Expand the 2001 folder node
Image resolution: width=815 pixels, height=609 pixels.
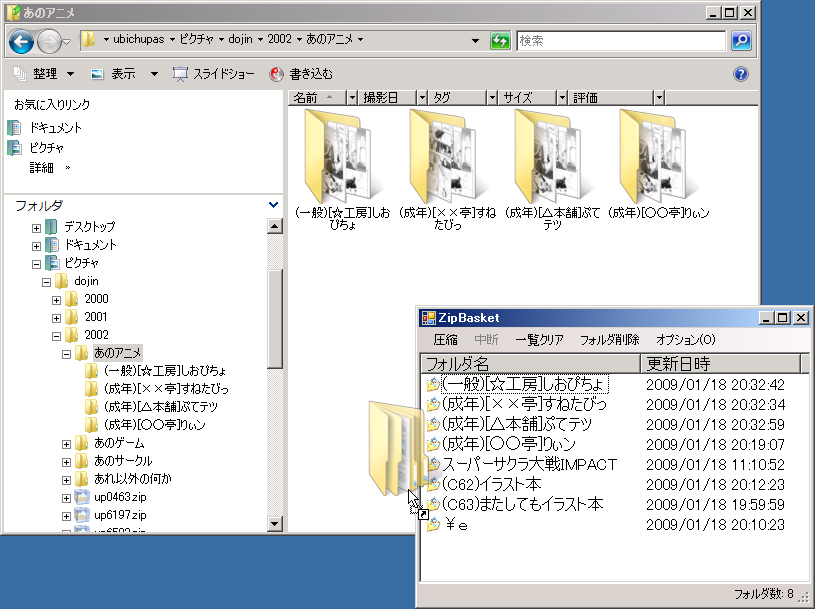(56, 318)
